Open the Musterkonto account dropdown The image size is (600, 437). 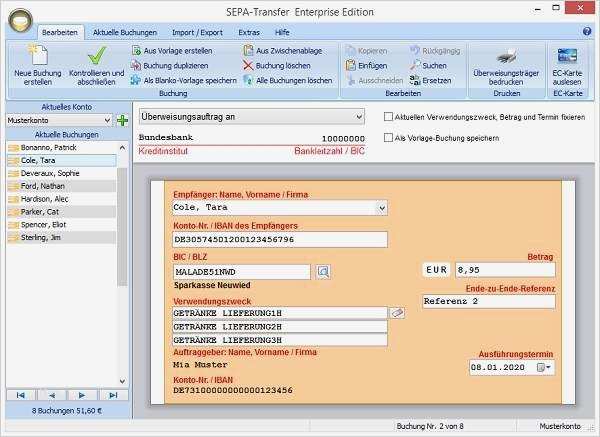[108, 121]
